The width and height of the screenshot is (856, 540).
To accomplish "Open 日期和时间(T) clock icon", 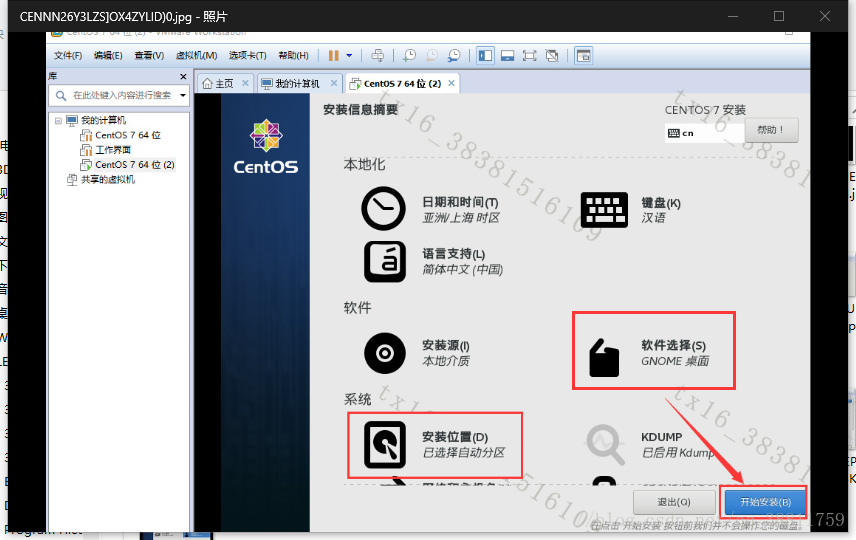I will point(384,208).
